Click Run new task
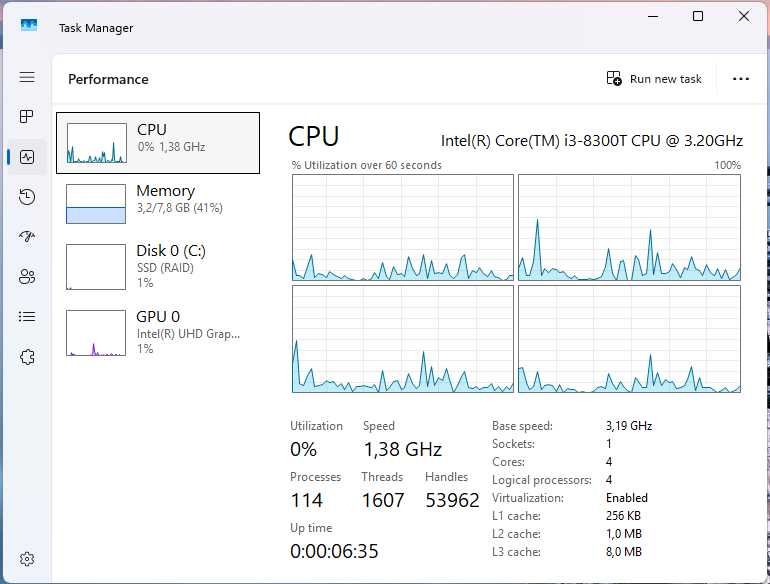Screen dimensions: 770x584 coord(655,79)
